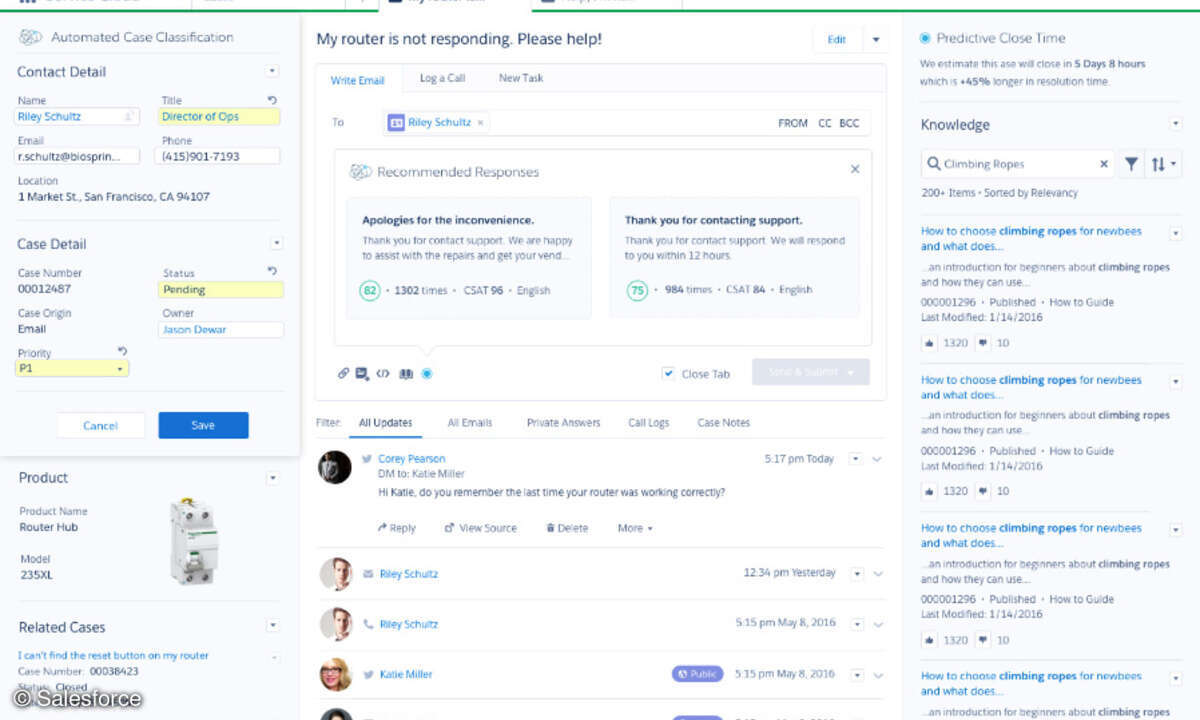Viewport: 1200px width, 720px height.
Task: Switch to the Log a Call tab
Action: [x=442, y=78]
